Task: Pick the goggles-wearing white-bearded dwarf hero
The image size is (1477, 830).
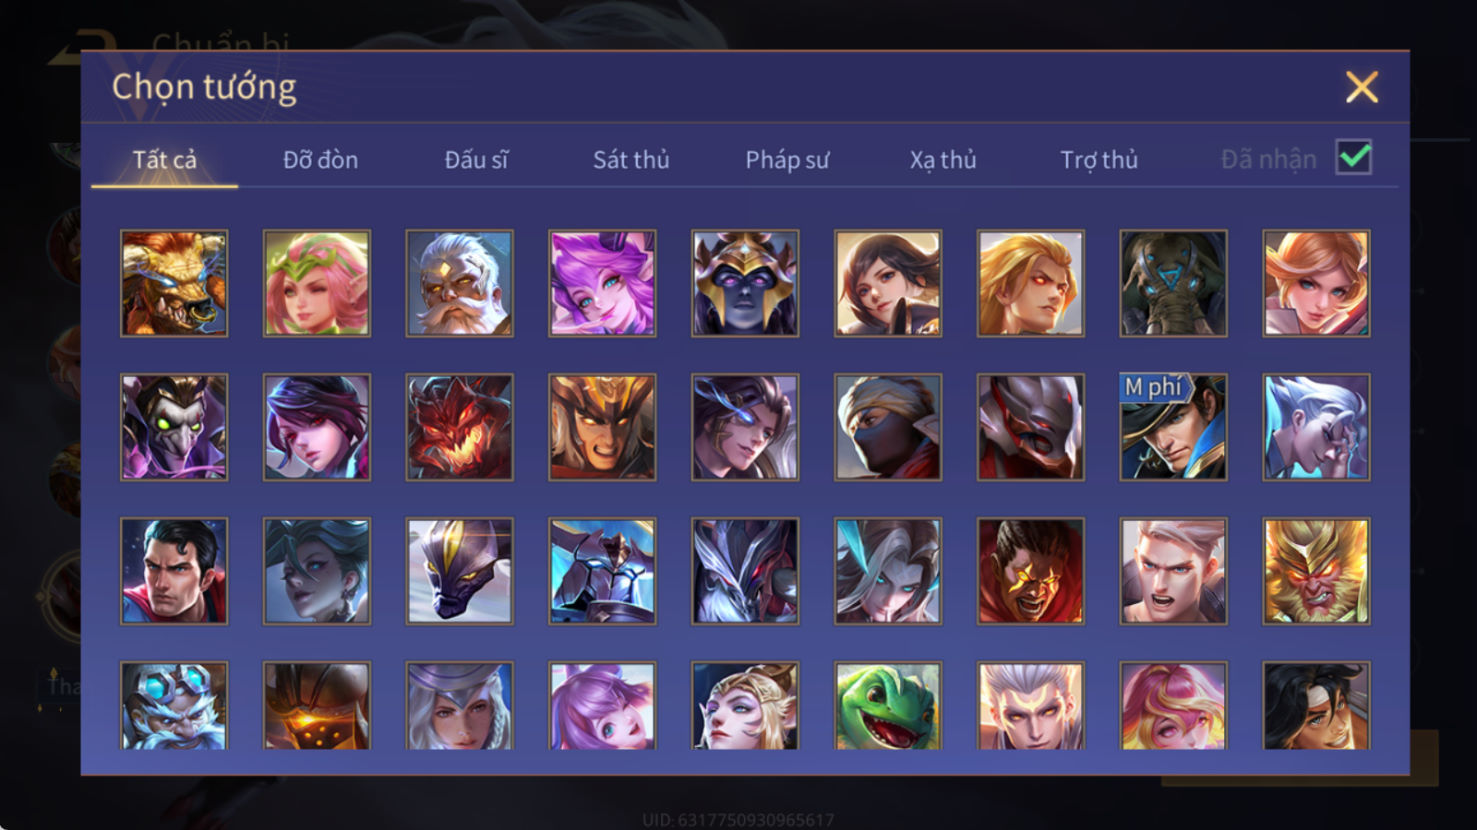Action: [174, 706]
